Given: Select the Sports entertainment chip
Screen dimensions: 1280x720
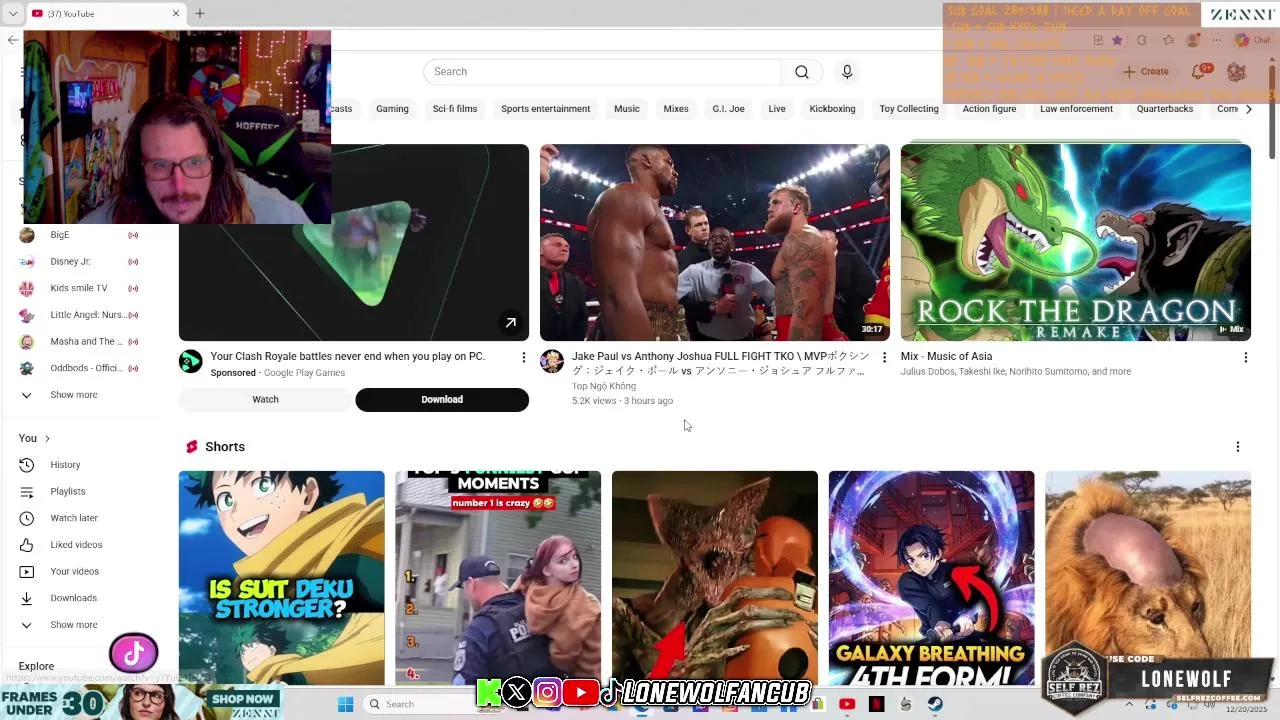Looking at the screenshot, I should click(x=546, y=109).
